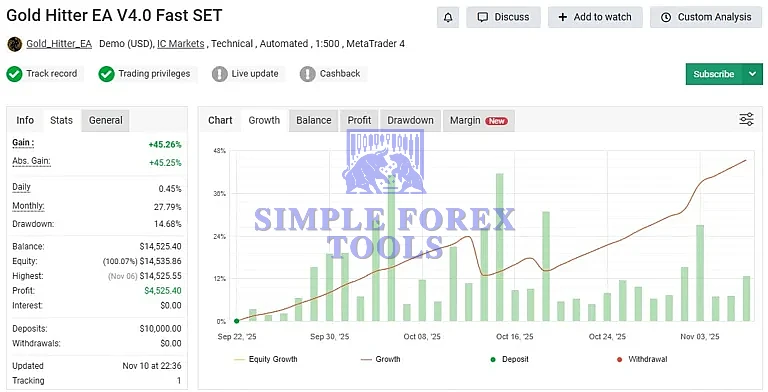Image resolution: width=768 pixels, height=392 pixels.
Task: Click the Live update warning icon
Action: pyautogui.click(x=220, y=74)
